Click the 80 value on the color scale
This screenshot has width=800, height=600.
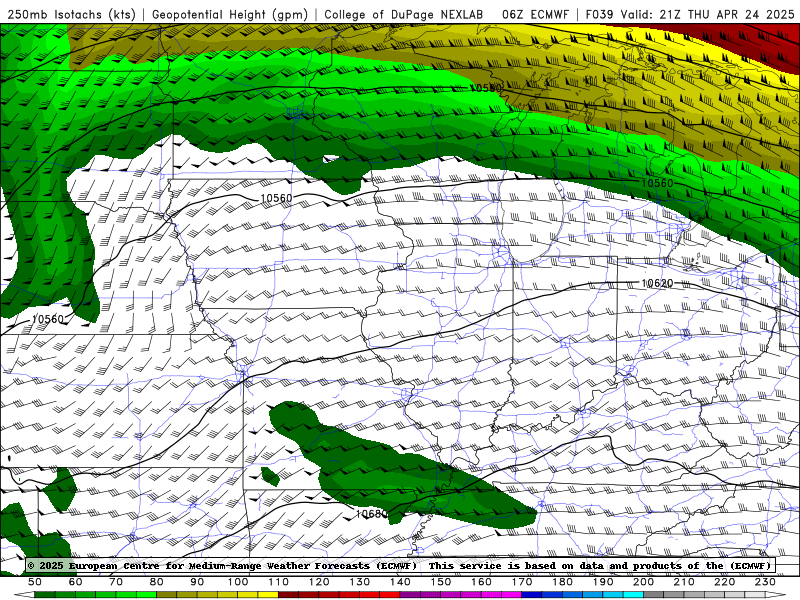tap(157, 582)
